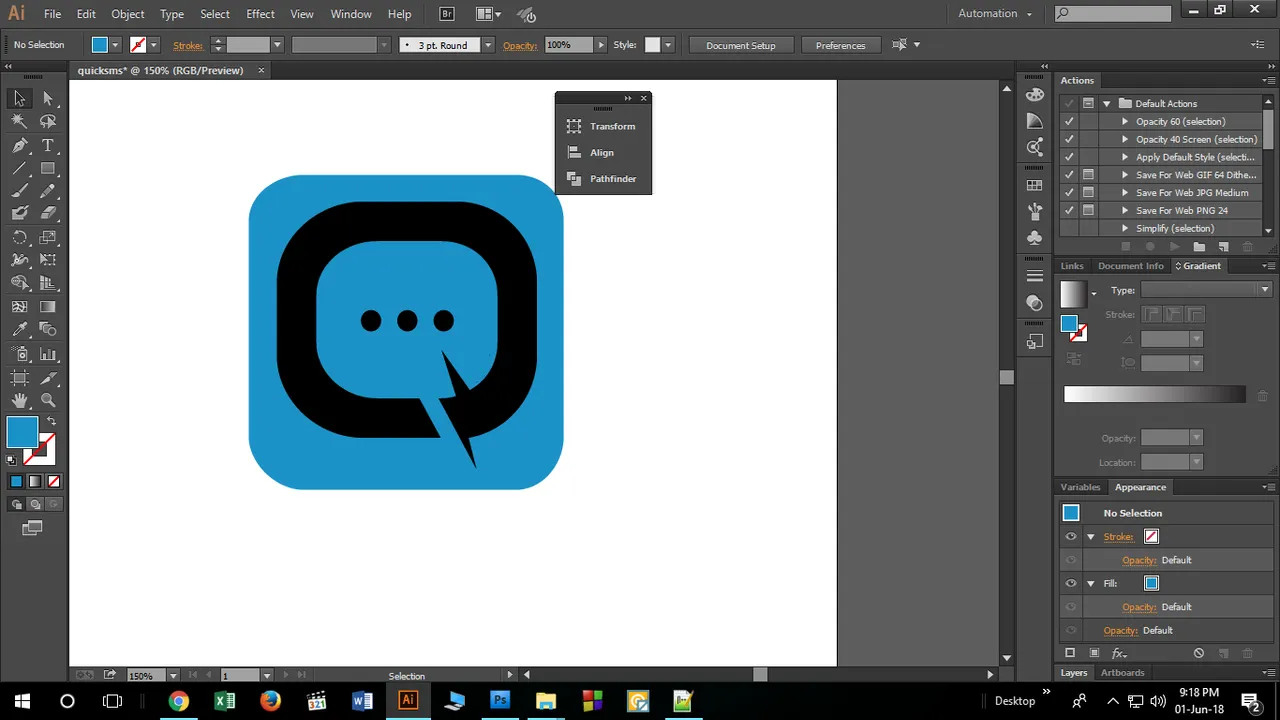Toggle checkmark for Apply Default Style action
This screenshot has height=720, width=1280.
(1069, 157)
